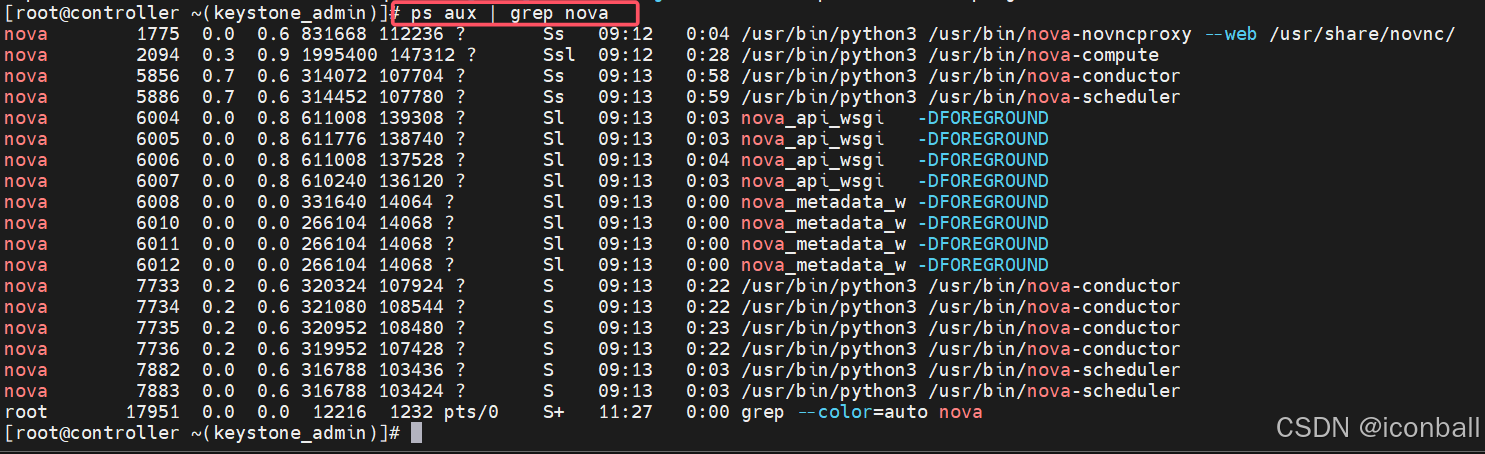Select PID 6006 in the list
Screen dimensions: 1485x454
[x=158, y=160]
